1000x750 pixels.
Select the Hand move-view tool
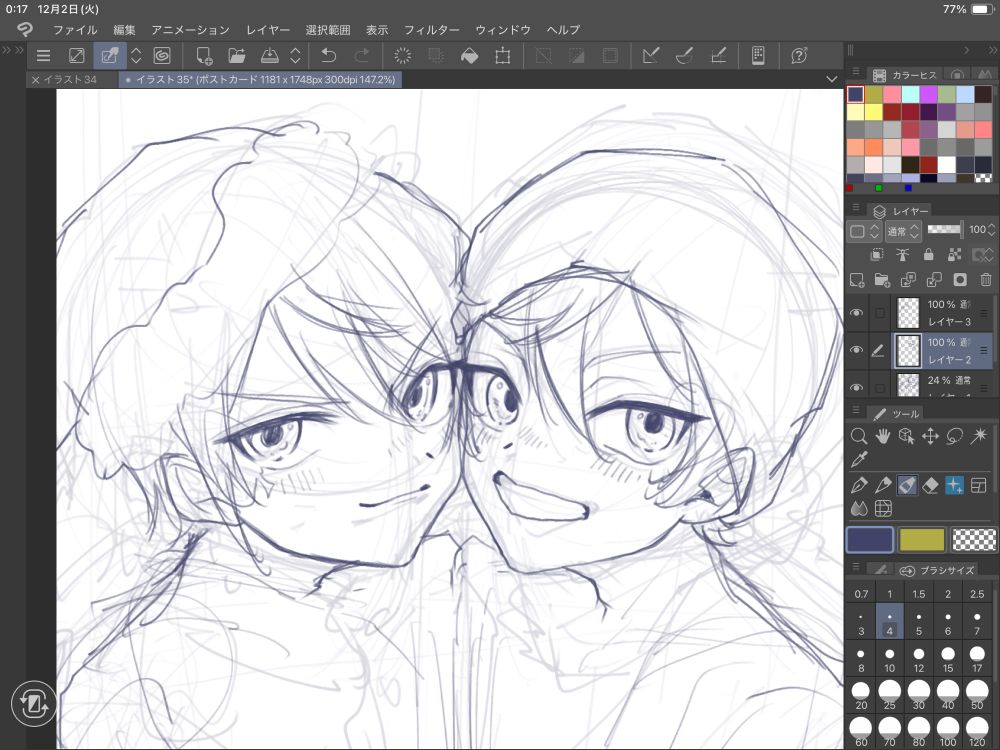tap(883, 436)
